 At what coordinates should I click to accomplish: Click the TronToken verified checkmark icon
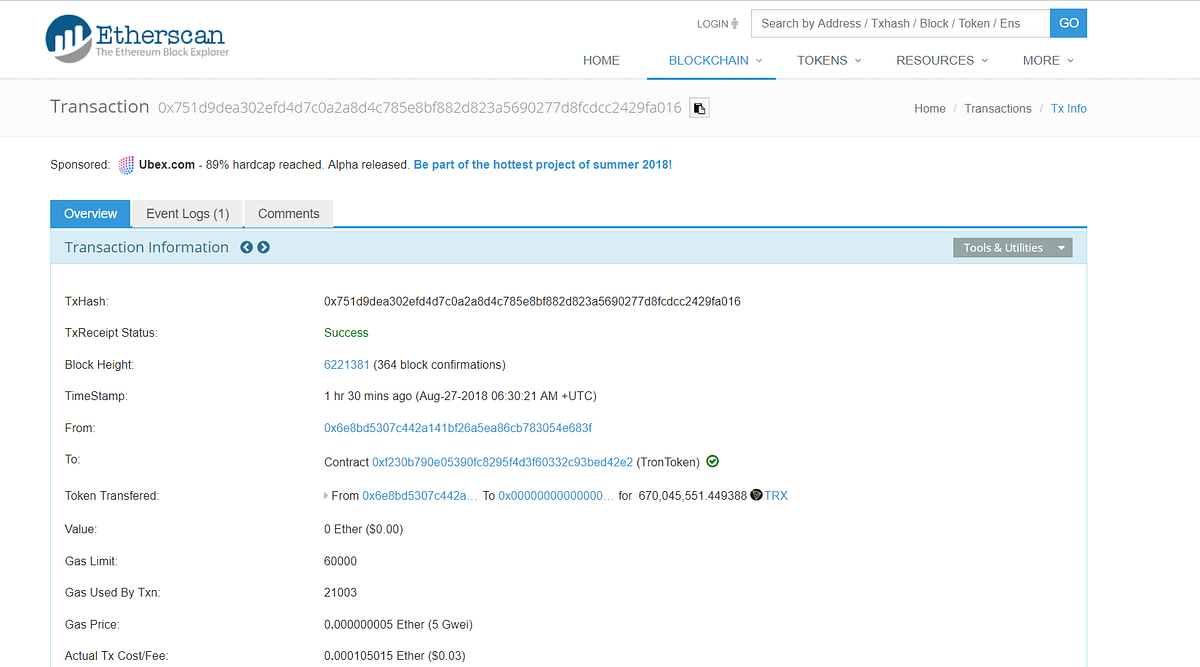(x=712, y=461)
